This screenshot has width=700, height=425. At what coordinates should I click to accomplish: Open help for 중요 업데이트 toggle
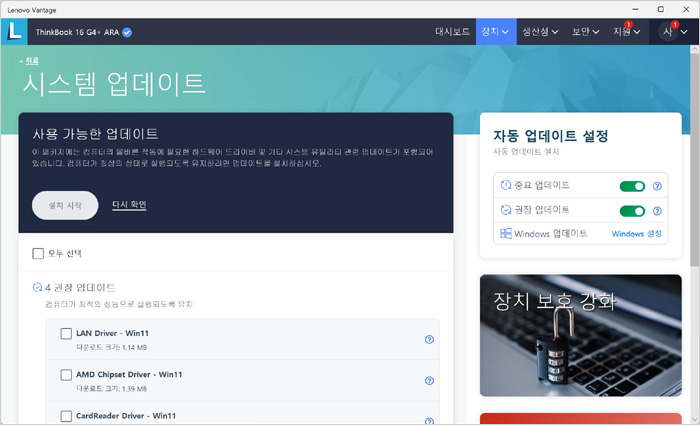click(x=657, y=186)
